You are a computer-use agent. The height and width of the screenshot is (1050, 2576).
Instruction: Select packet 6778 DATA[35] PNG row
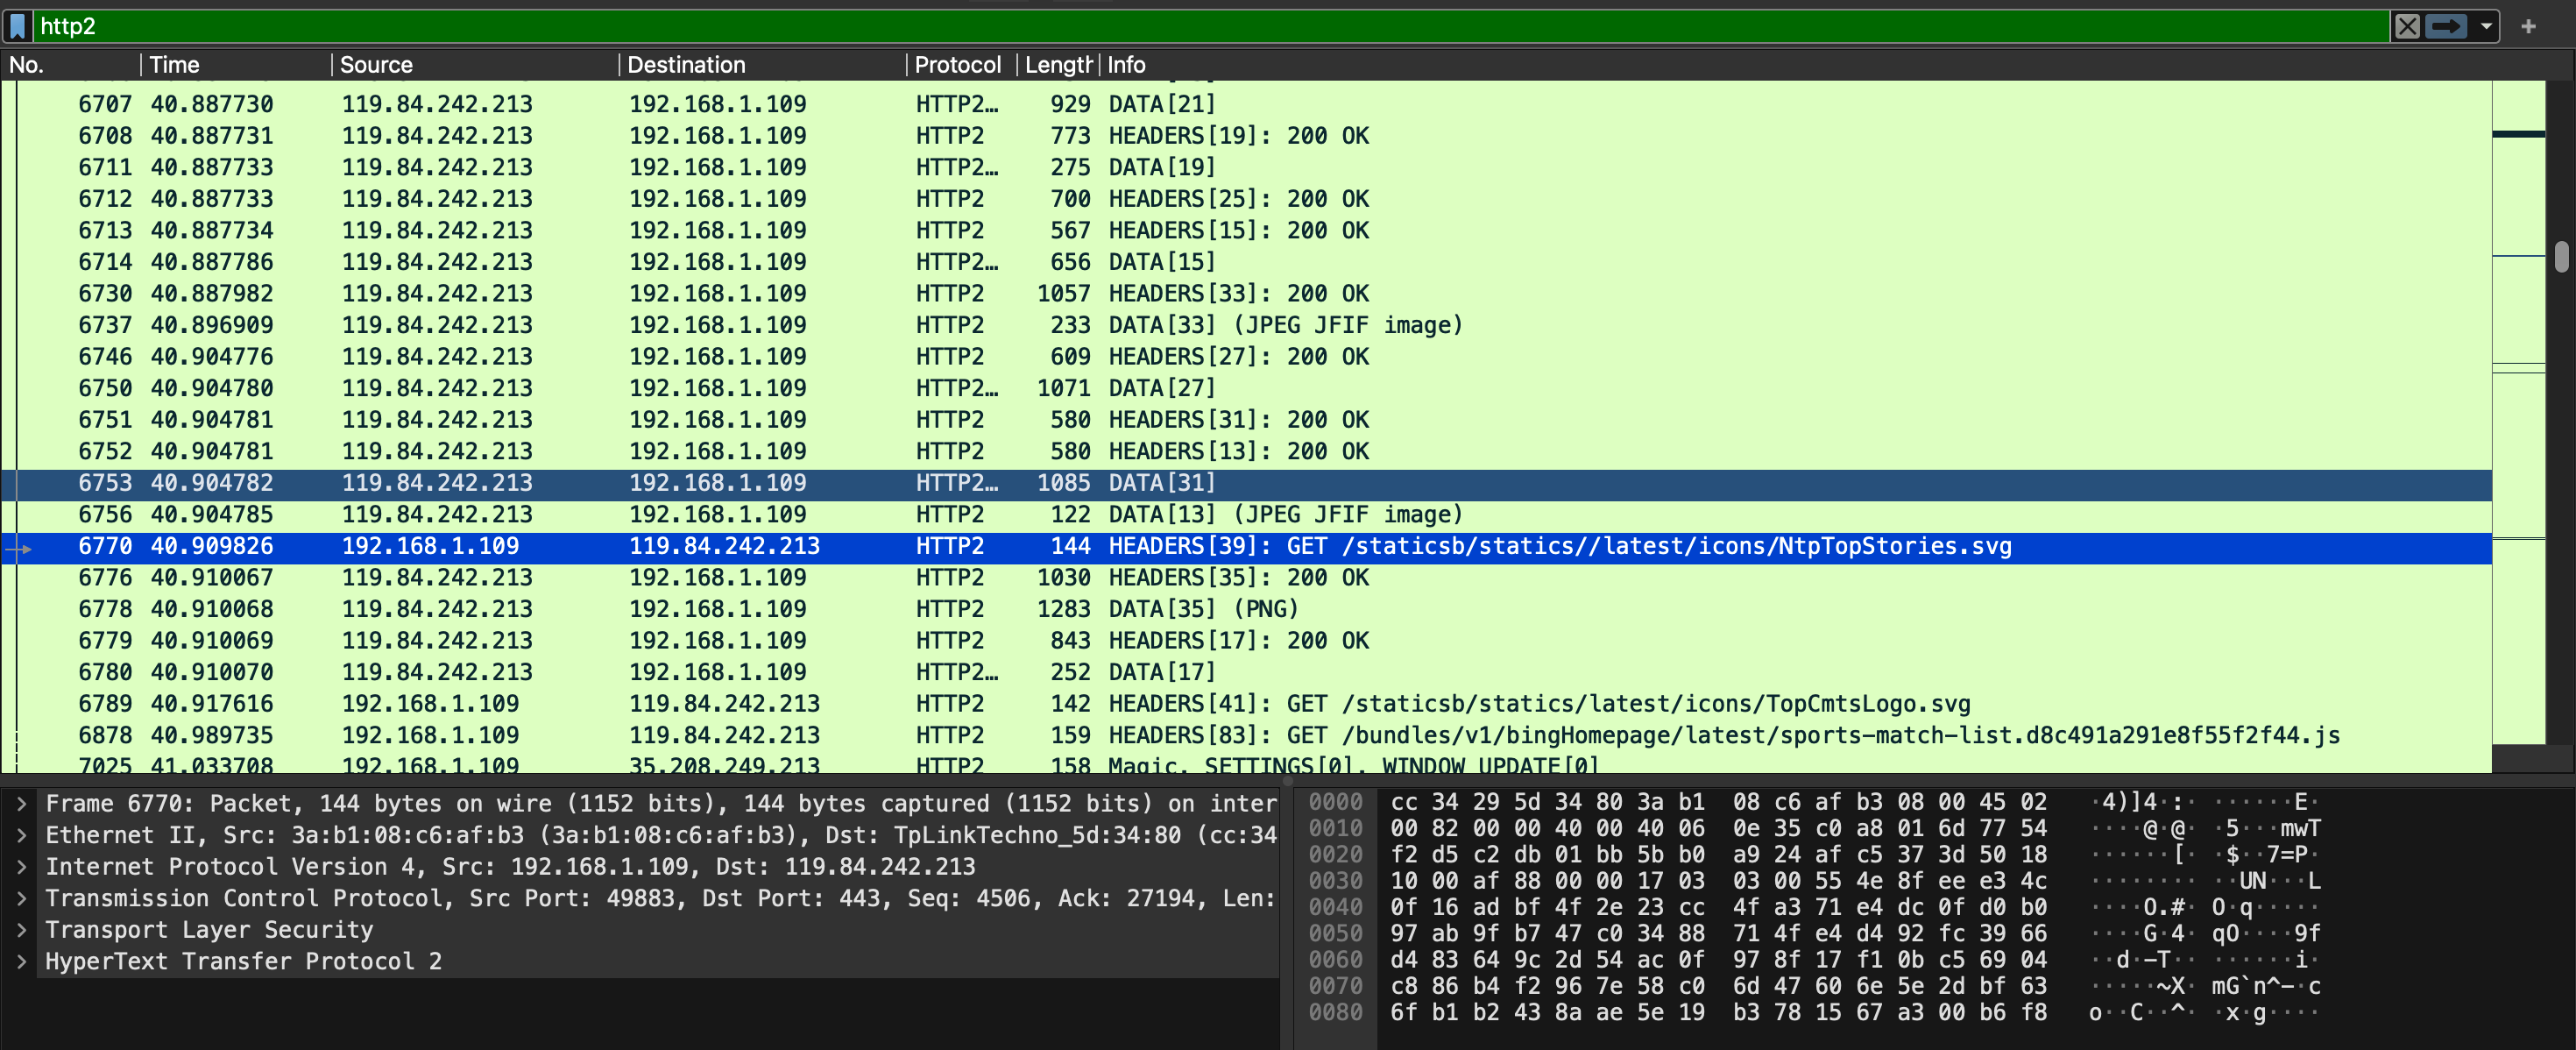click(x=1246, y=609)
